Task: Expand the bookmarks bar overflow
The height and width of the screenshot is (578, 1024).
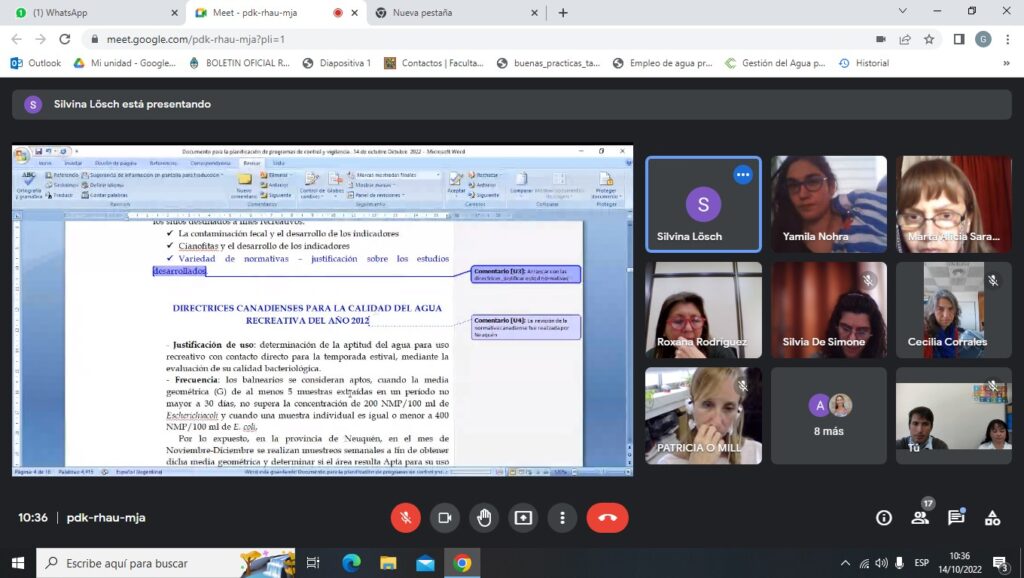Action: [1006, 63]
